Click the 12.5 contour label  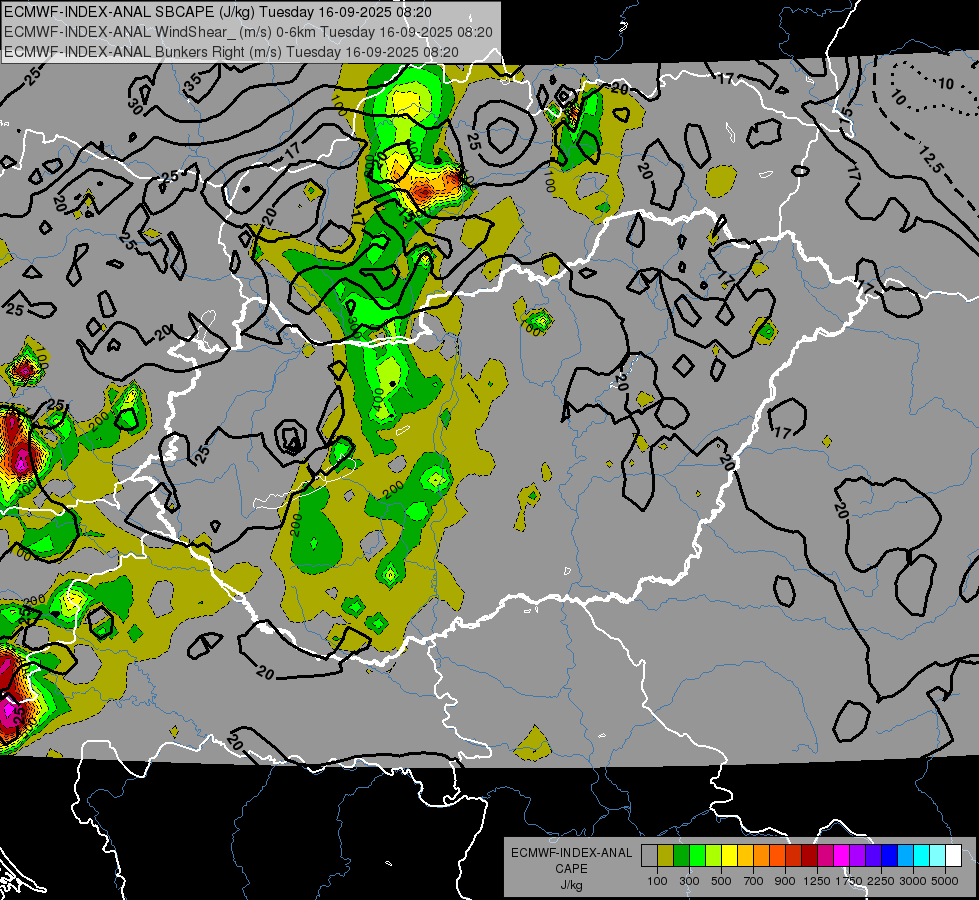(932, 158)
